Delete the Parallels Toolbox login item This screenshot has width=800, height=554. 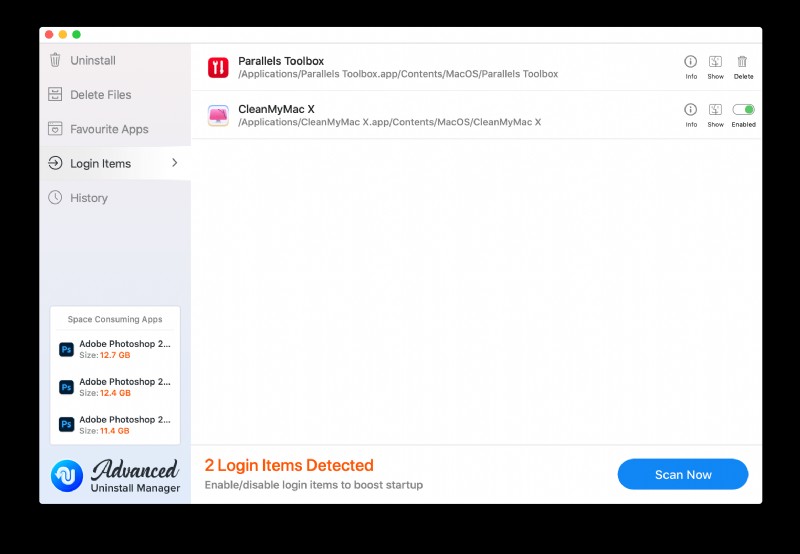pyautogui.click(x=743, y=67)
